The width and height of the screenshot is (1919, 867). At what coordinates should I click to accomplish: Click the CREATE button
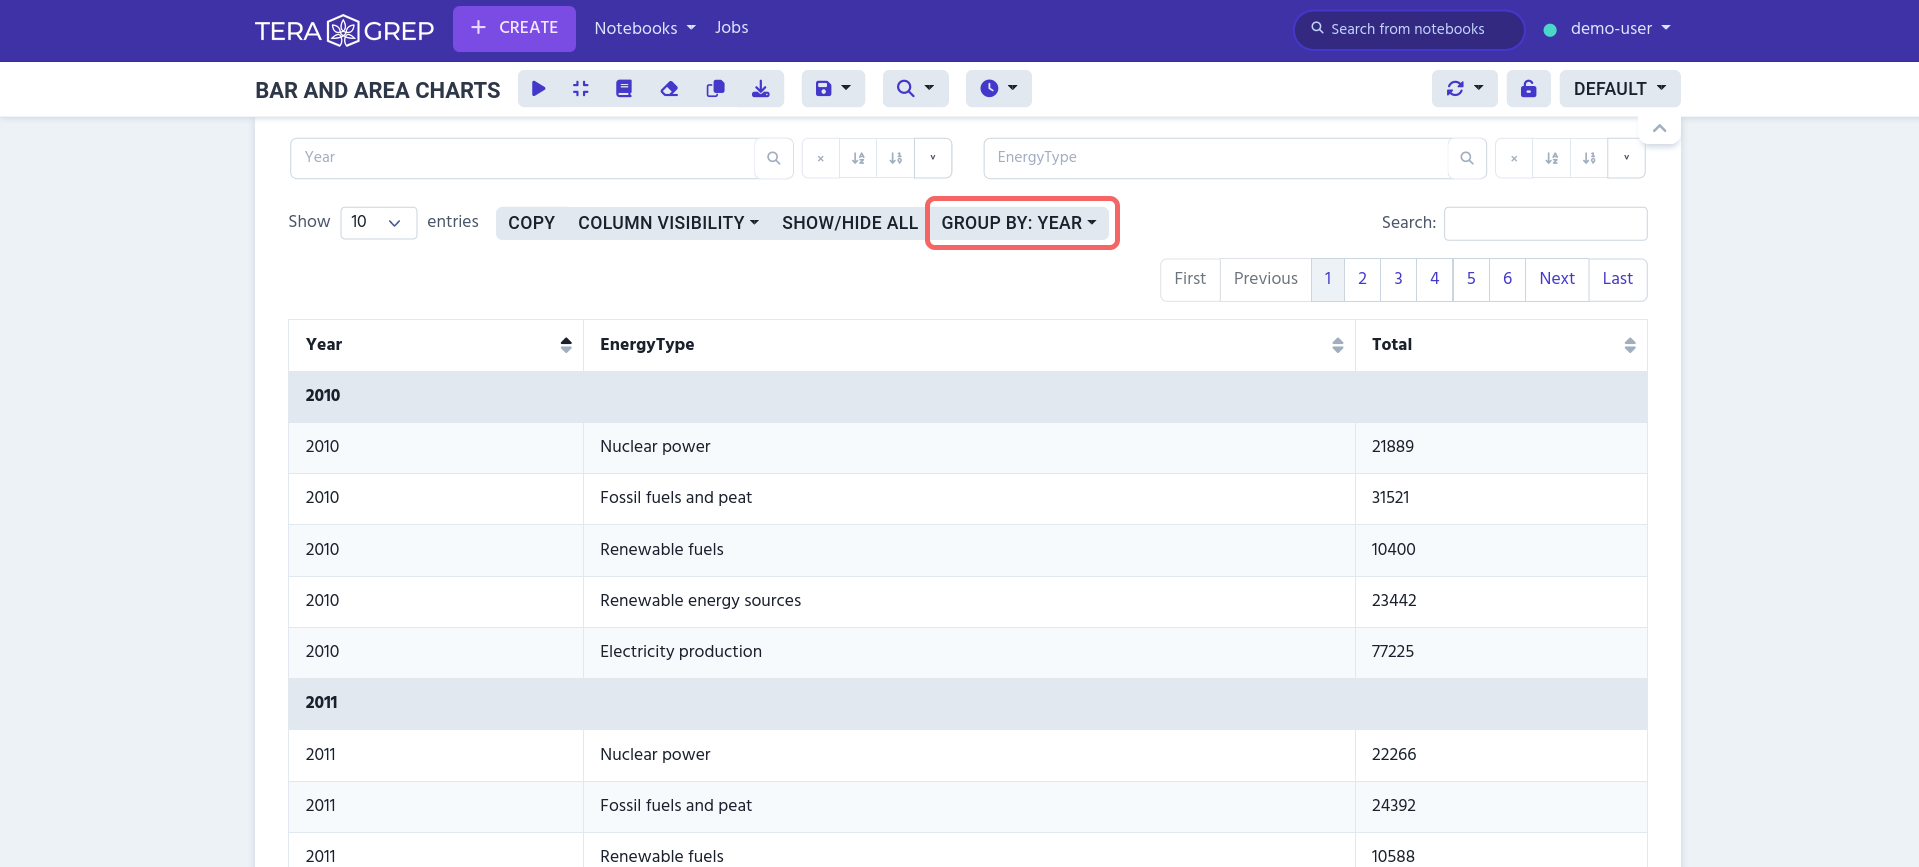pyautogui.click(x=514, y=28)
